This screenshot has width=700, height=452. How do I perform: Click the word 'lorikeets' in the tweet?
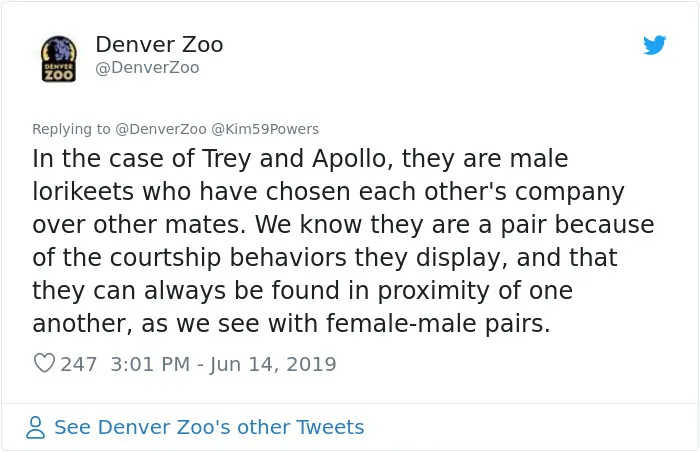pos(83,192)
